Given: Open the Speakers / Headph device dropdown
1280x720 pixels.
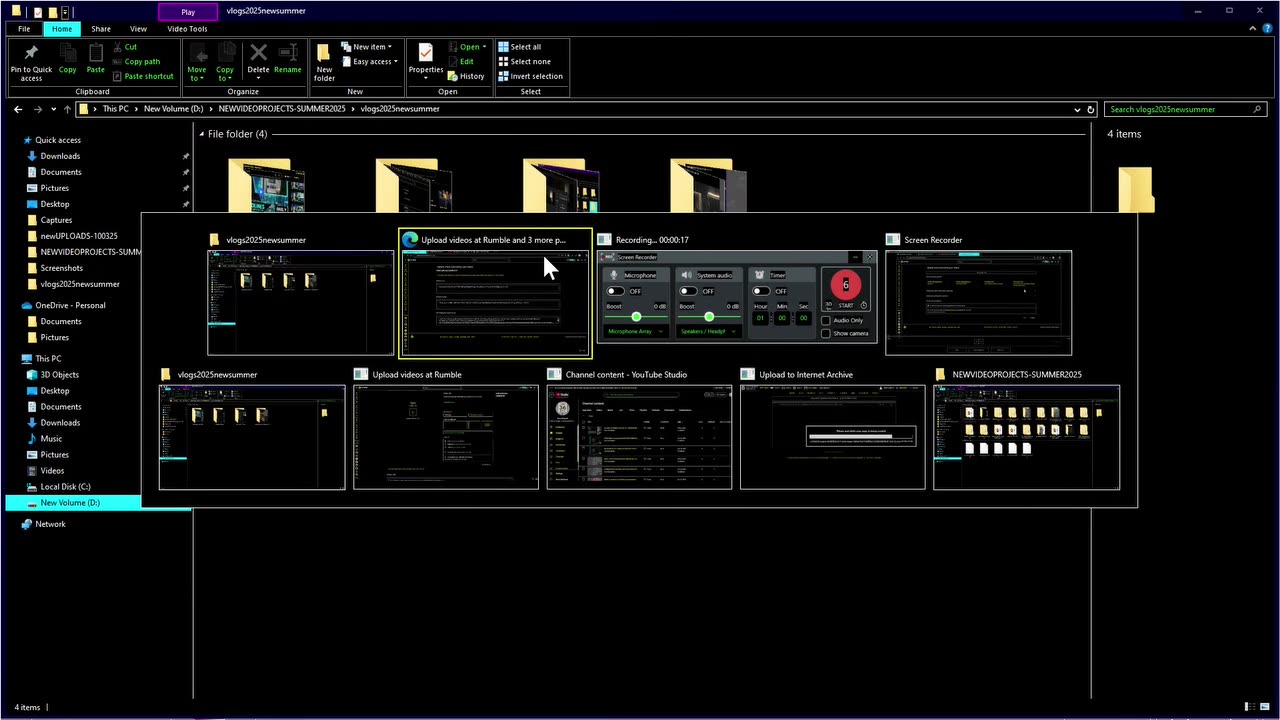Looking at the screenshot, I should pyautogui.click(x=708, y=331).
